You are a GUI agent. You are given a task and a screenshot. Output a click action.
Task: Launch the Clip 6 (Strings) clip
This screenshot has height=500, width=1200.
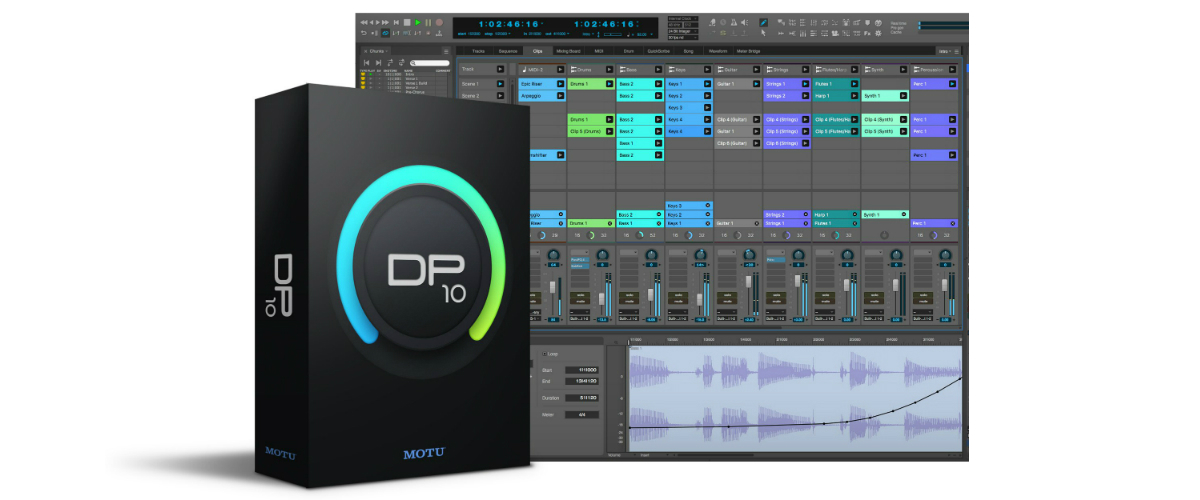point(806,143)
